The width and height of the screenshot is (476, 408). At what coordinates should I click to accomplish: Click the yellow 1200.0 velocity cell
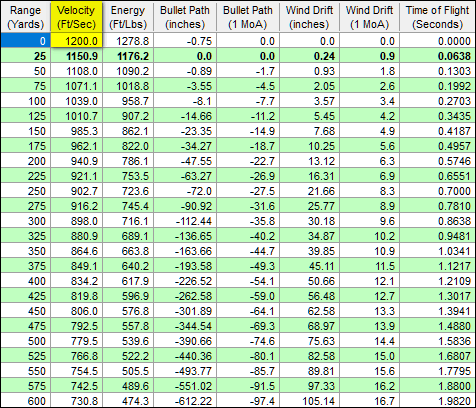(76, 41)
